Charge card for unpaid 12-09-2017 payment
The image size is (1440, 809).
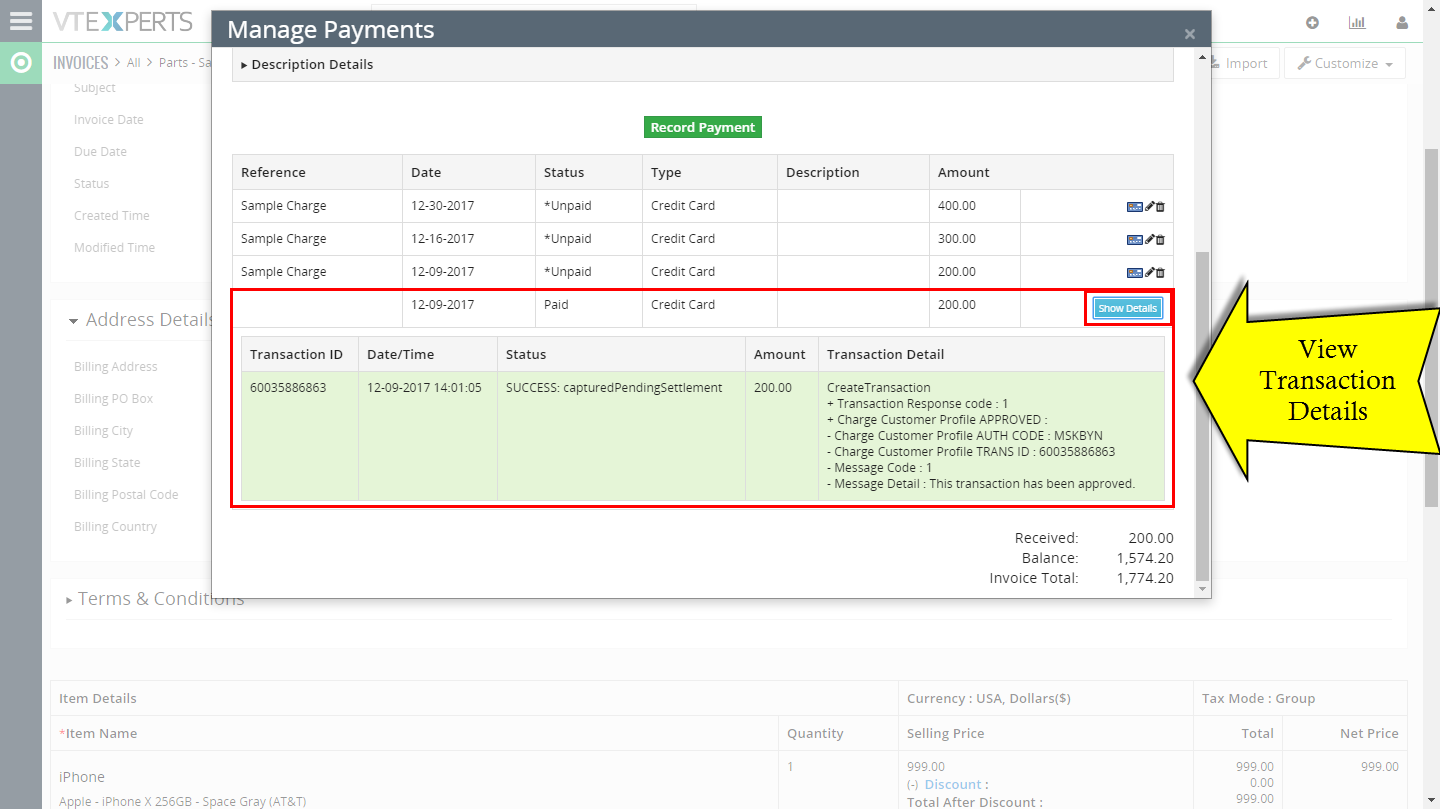pos(1134,272)
